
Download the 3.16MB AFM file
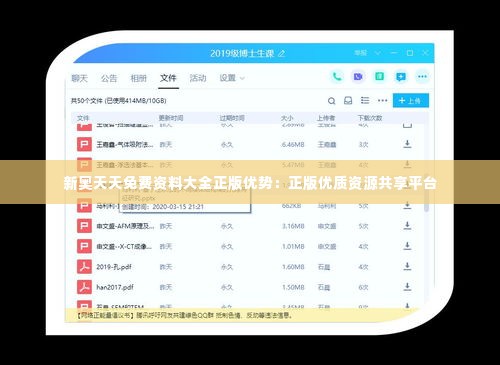tap(407, 226)
